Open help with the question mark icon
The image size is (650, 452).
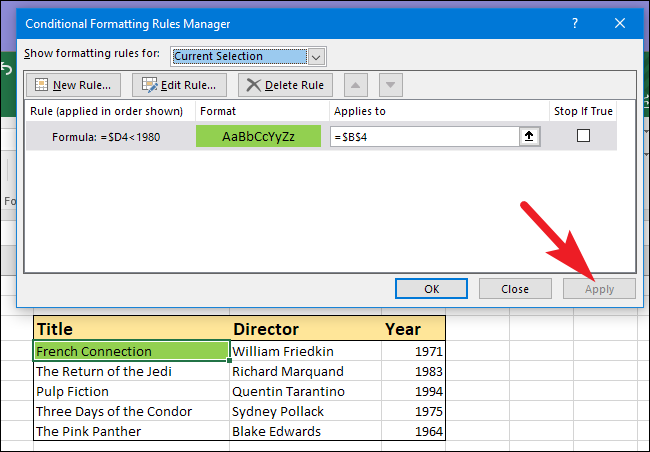575,23
